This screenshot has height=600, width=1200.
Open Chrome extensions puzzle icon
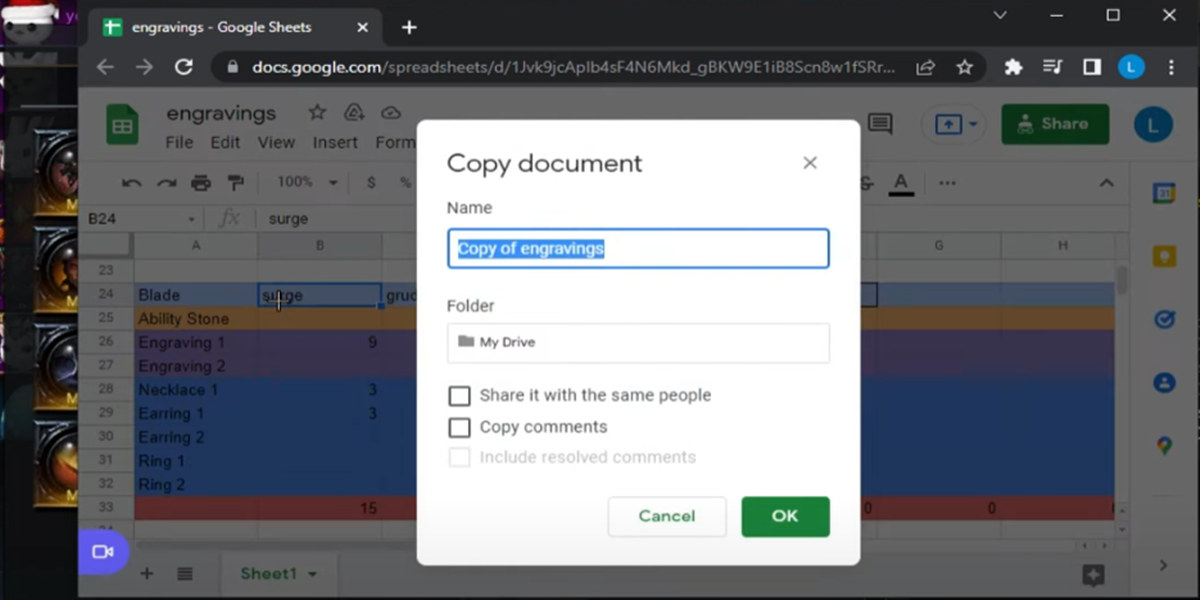(1013, 67)
